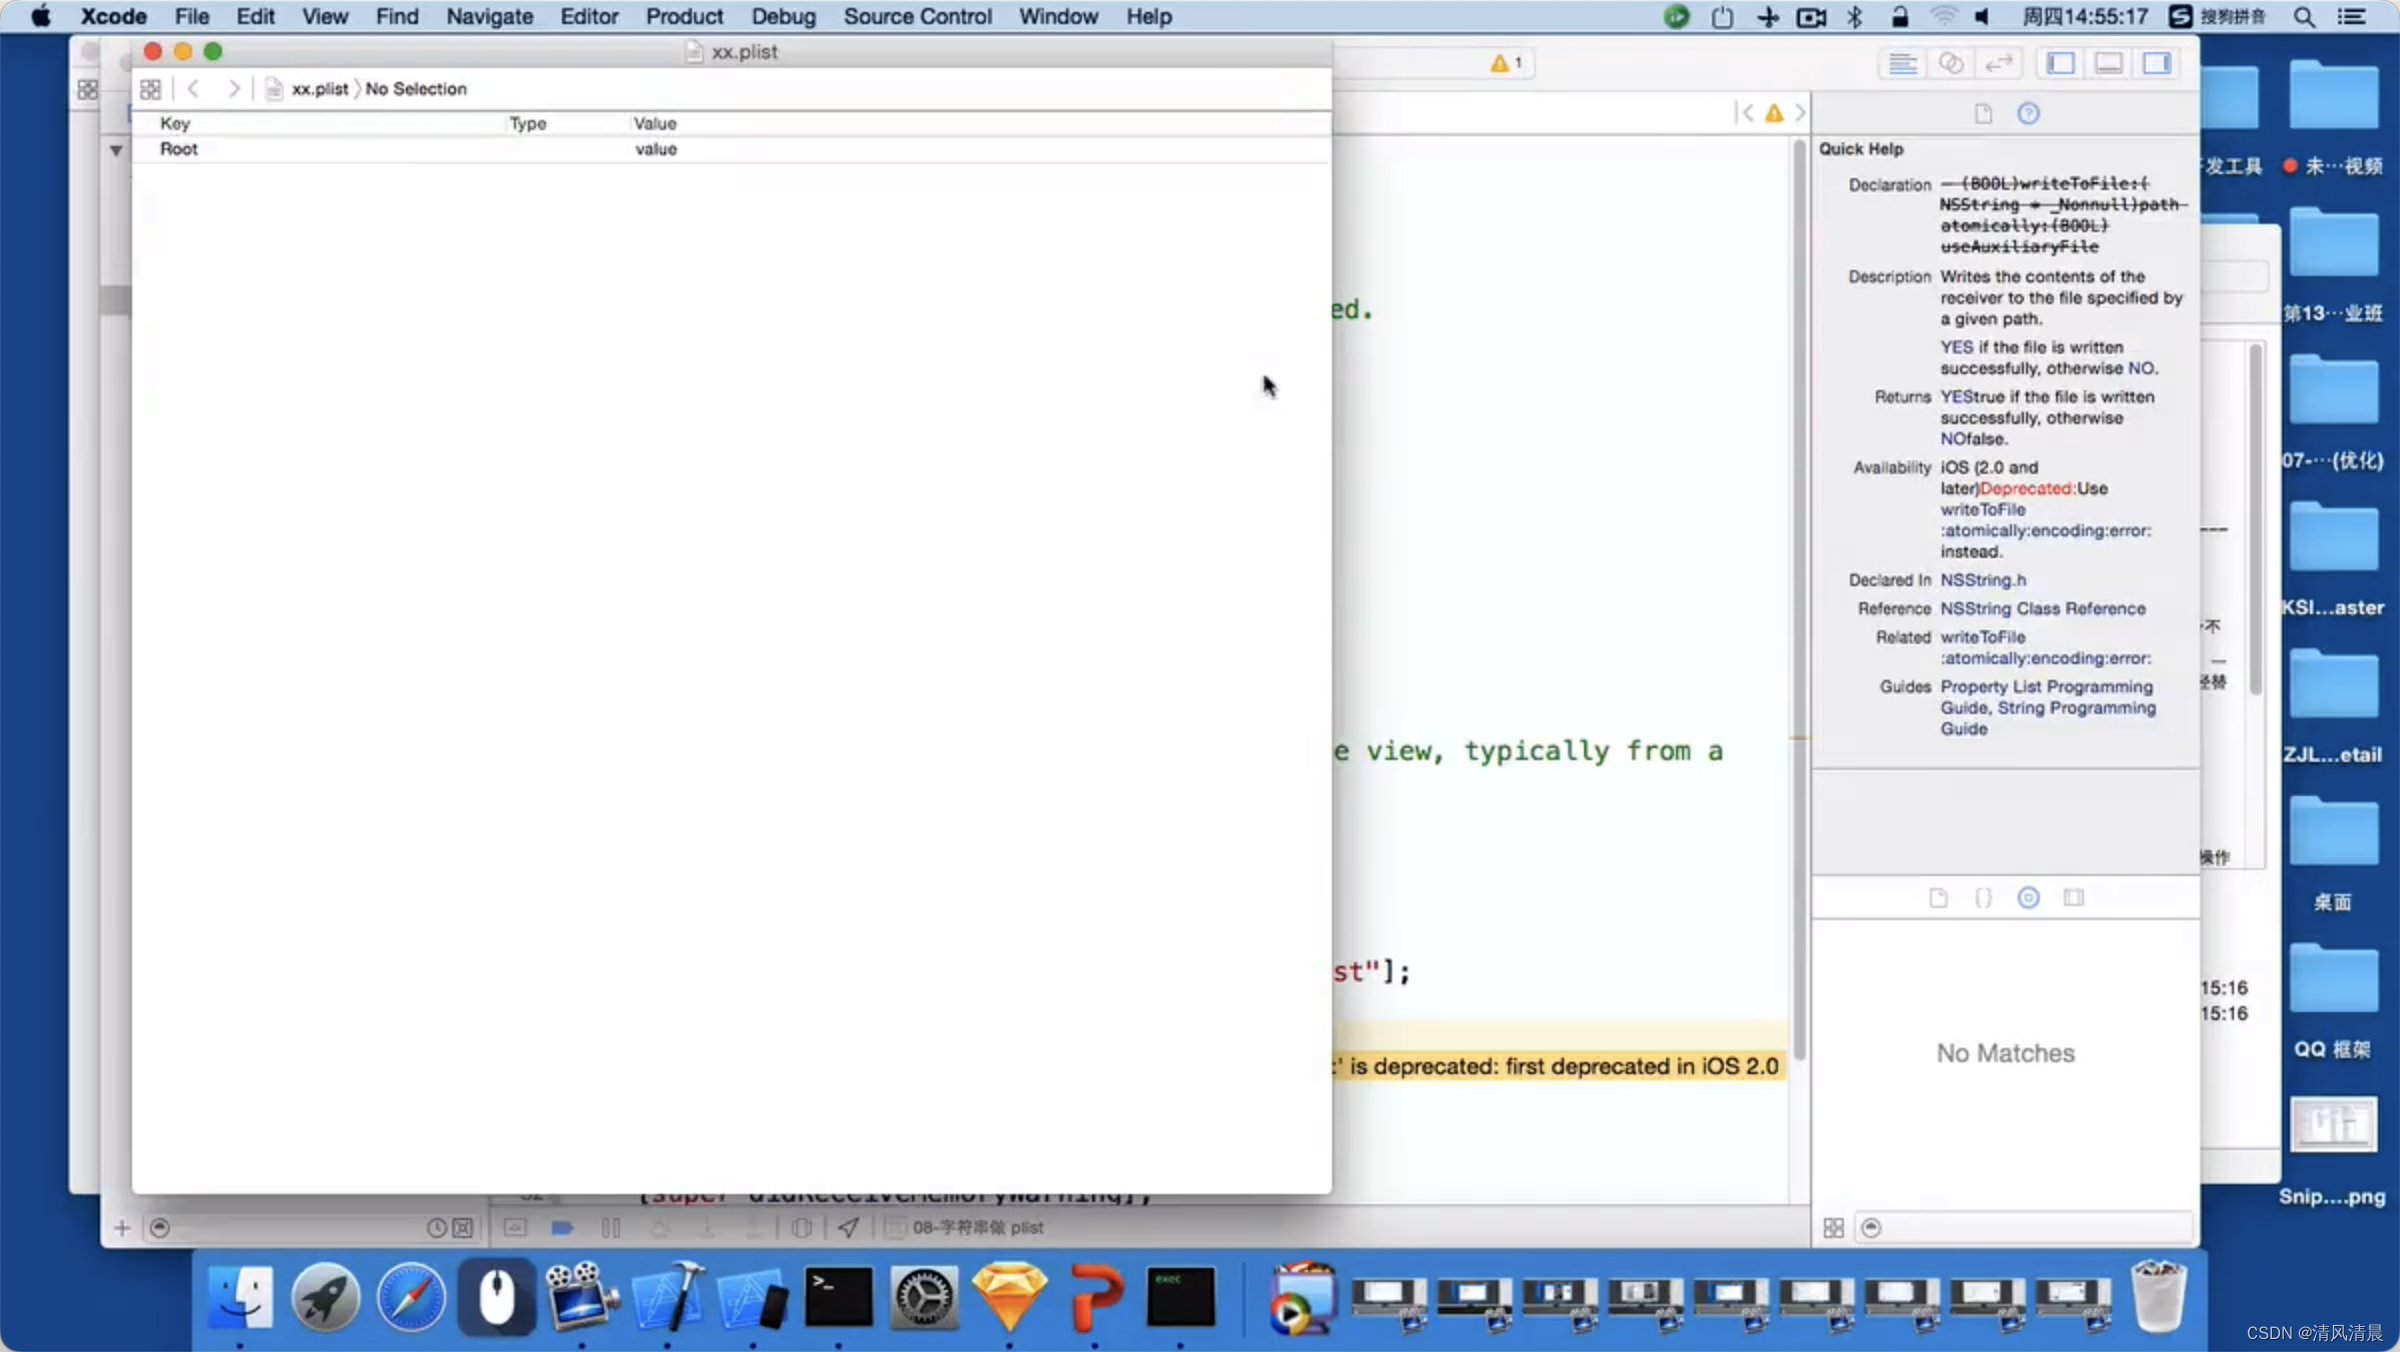Open the Product menu
The image size is (2400, 1352).
coord(684,16)
